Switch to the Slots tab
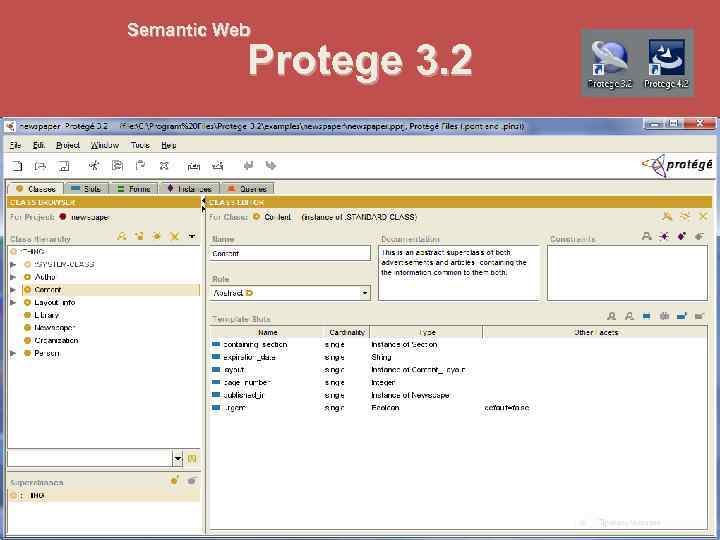 pos(86,189)
